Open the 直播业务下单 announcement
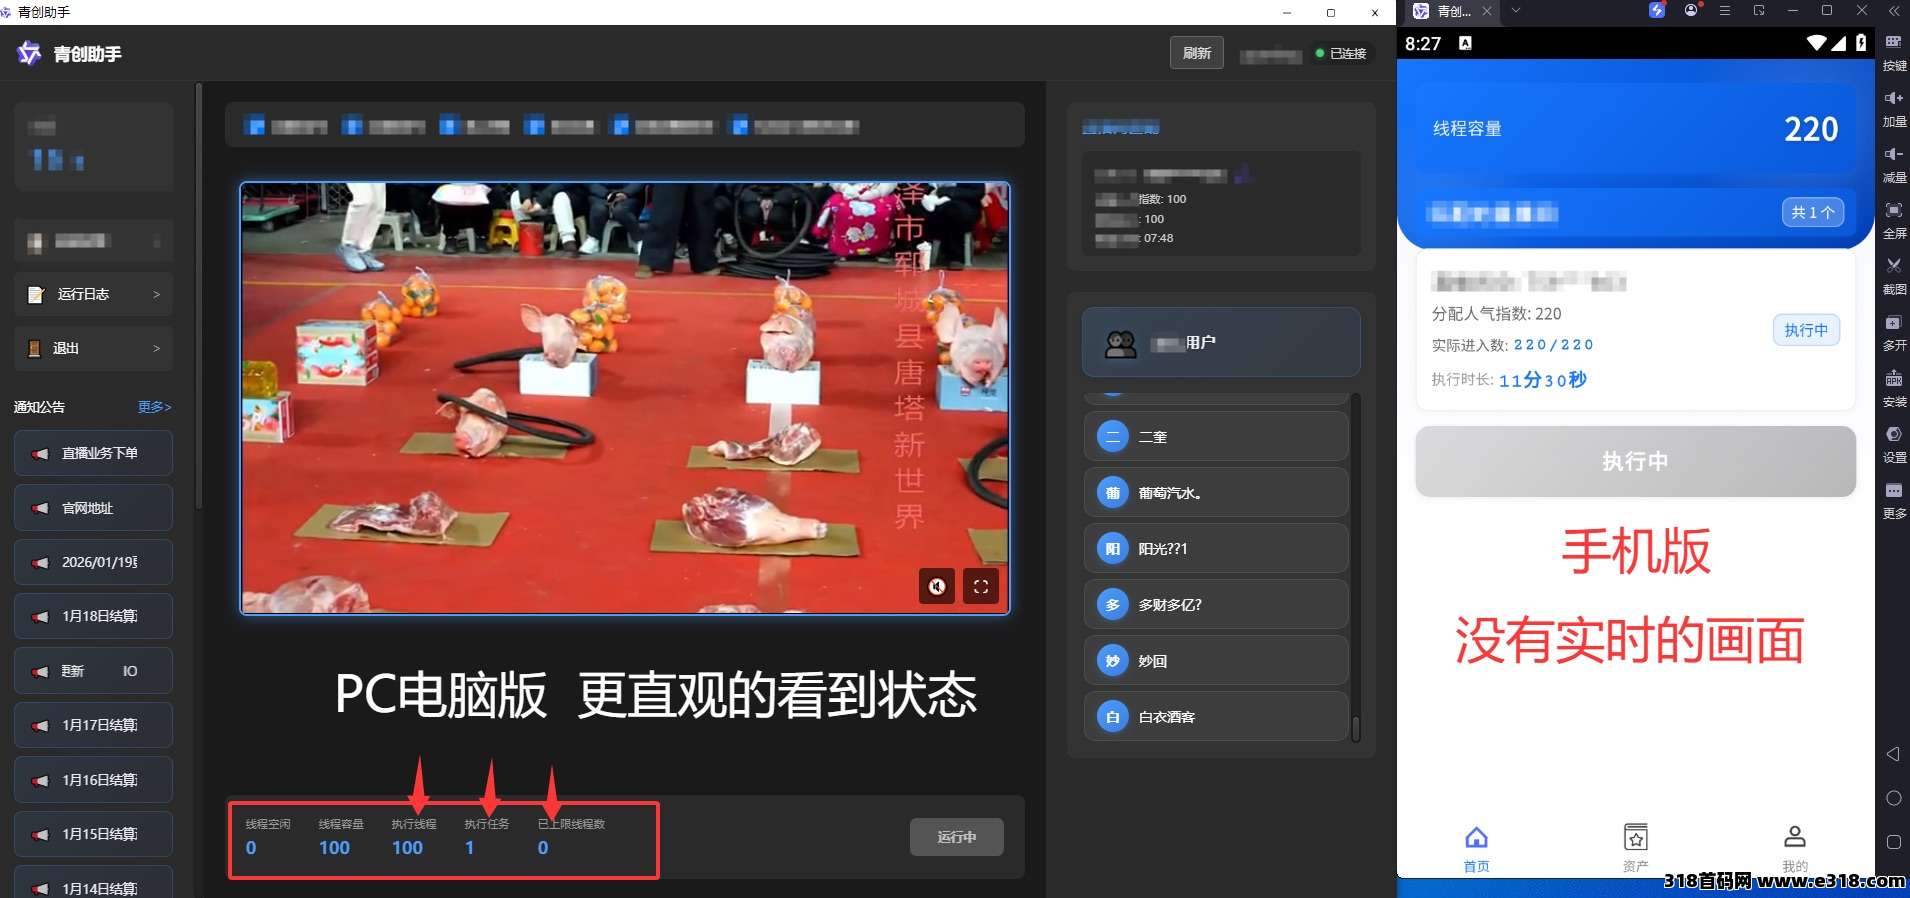 (x=94, y=453)
